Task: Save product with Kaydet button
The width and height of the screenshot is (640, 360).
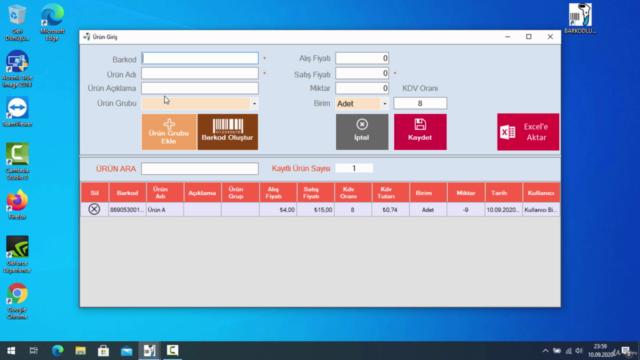Action: point(420,132)
